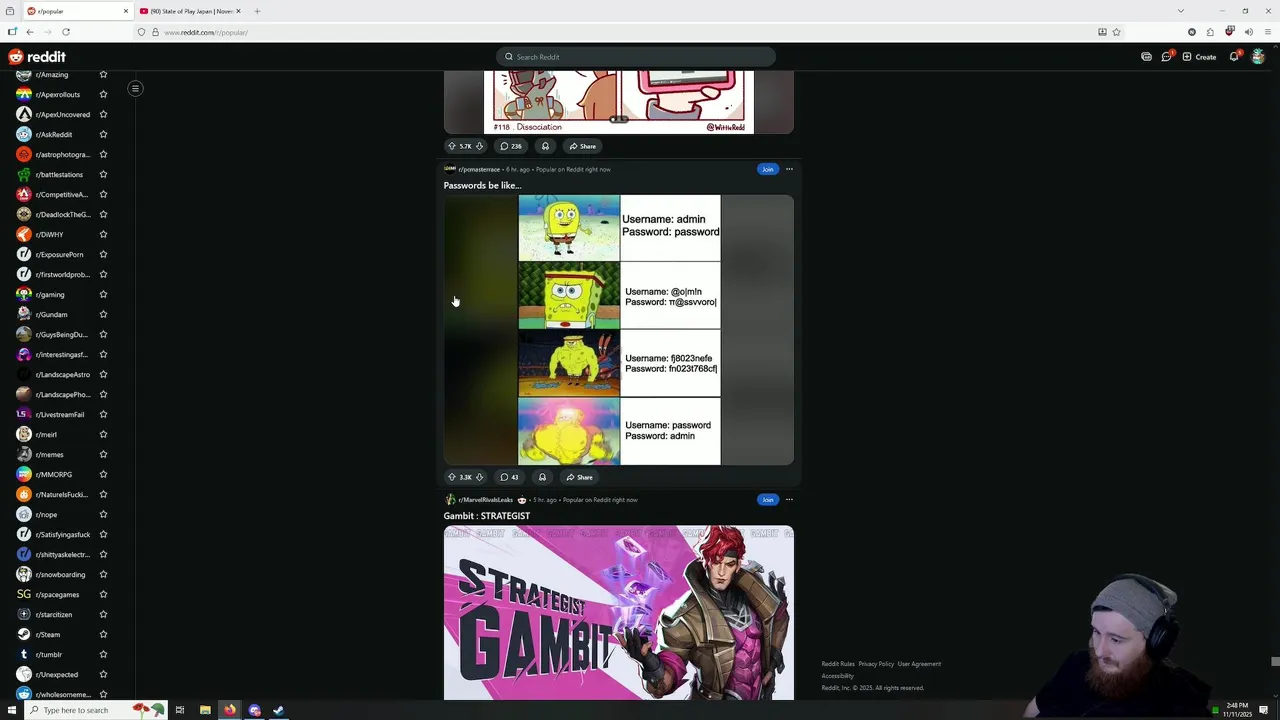Share the Dissociation comic post
The height and width of the screenshot is (720, 1280).
tap(583, 146)
